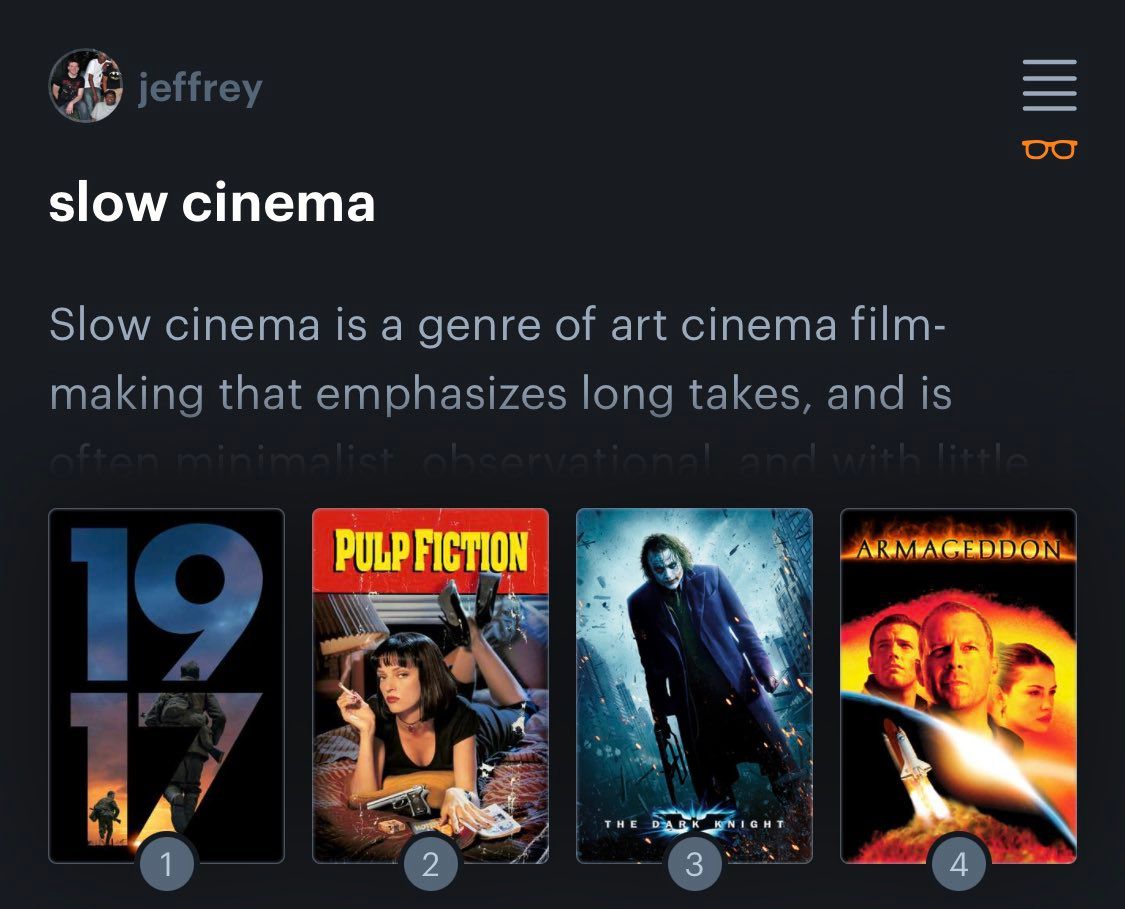Open the Armageddon film poster
The image size is (1125, 909).
coord(959,685)
